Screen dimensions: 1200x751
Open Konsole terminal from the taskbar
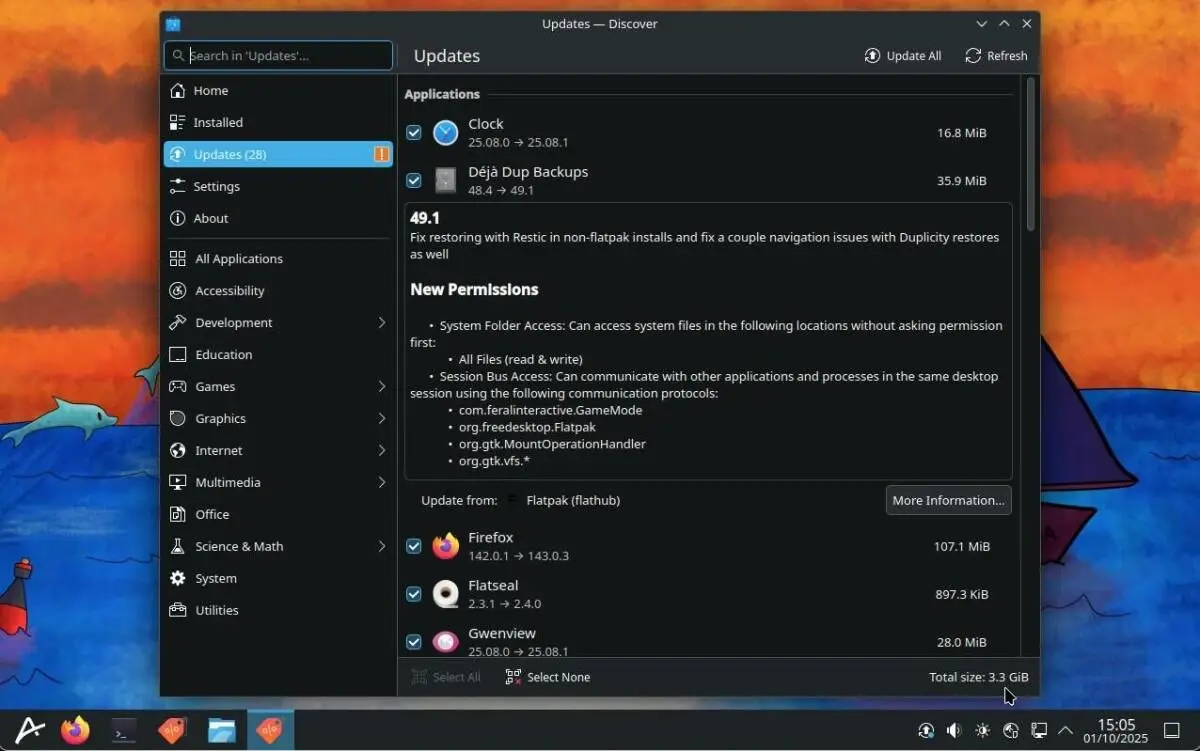click(x=124, y=731)
